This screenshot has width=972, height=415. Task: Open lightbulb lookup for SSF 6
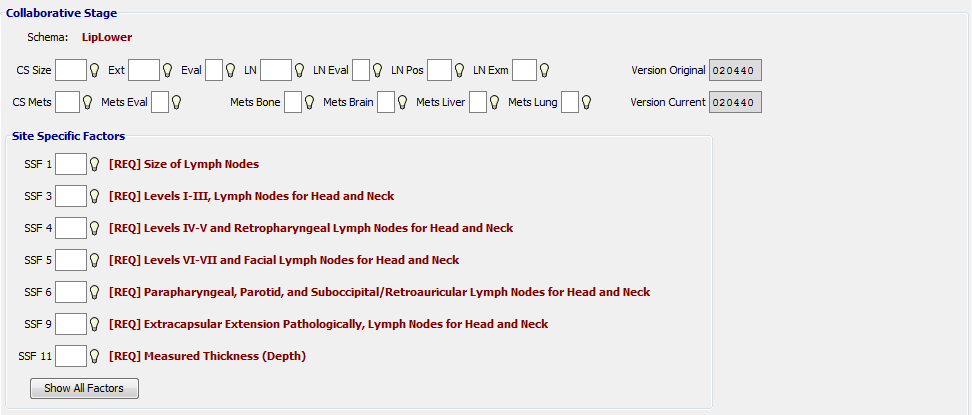95,292
